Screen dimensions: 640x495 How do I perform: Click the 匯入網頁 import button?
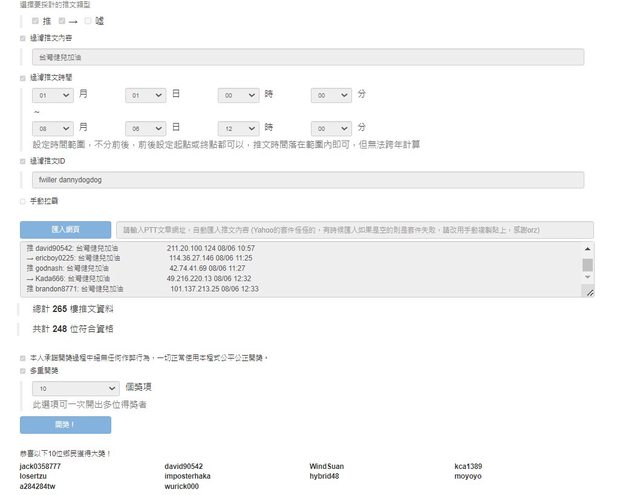tap(65, 229)
